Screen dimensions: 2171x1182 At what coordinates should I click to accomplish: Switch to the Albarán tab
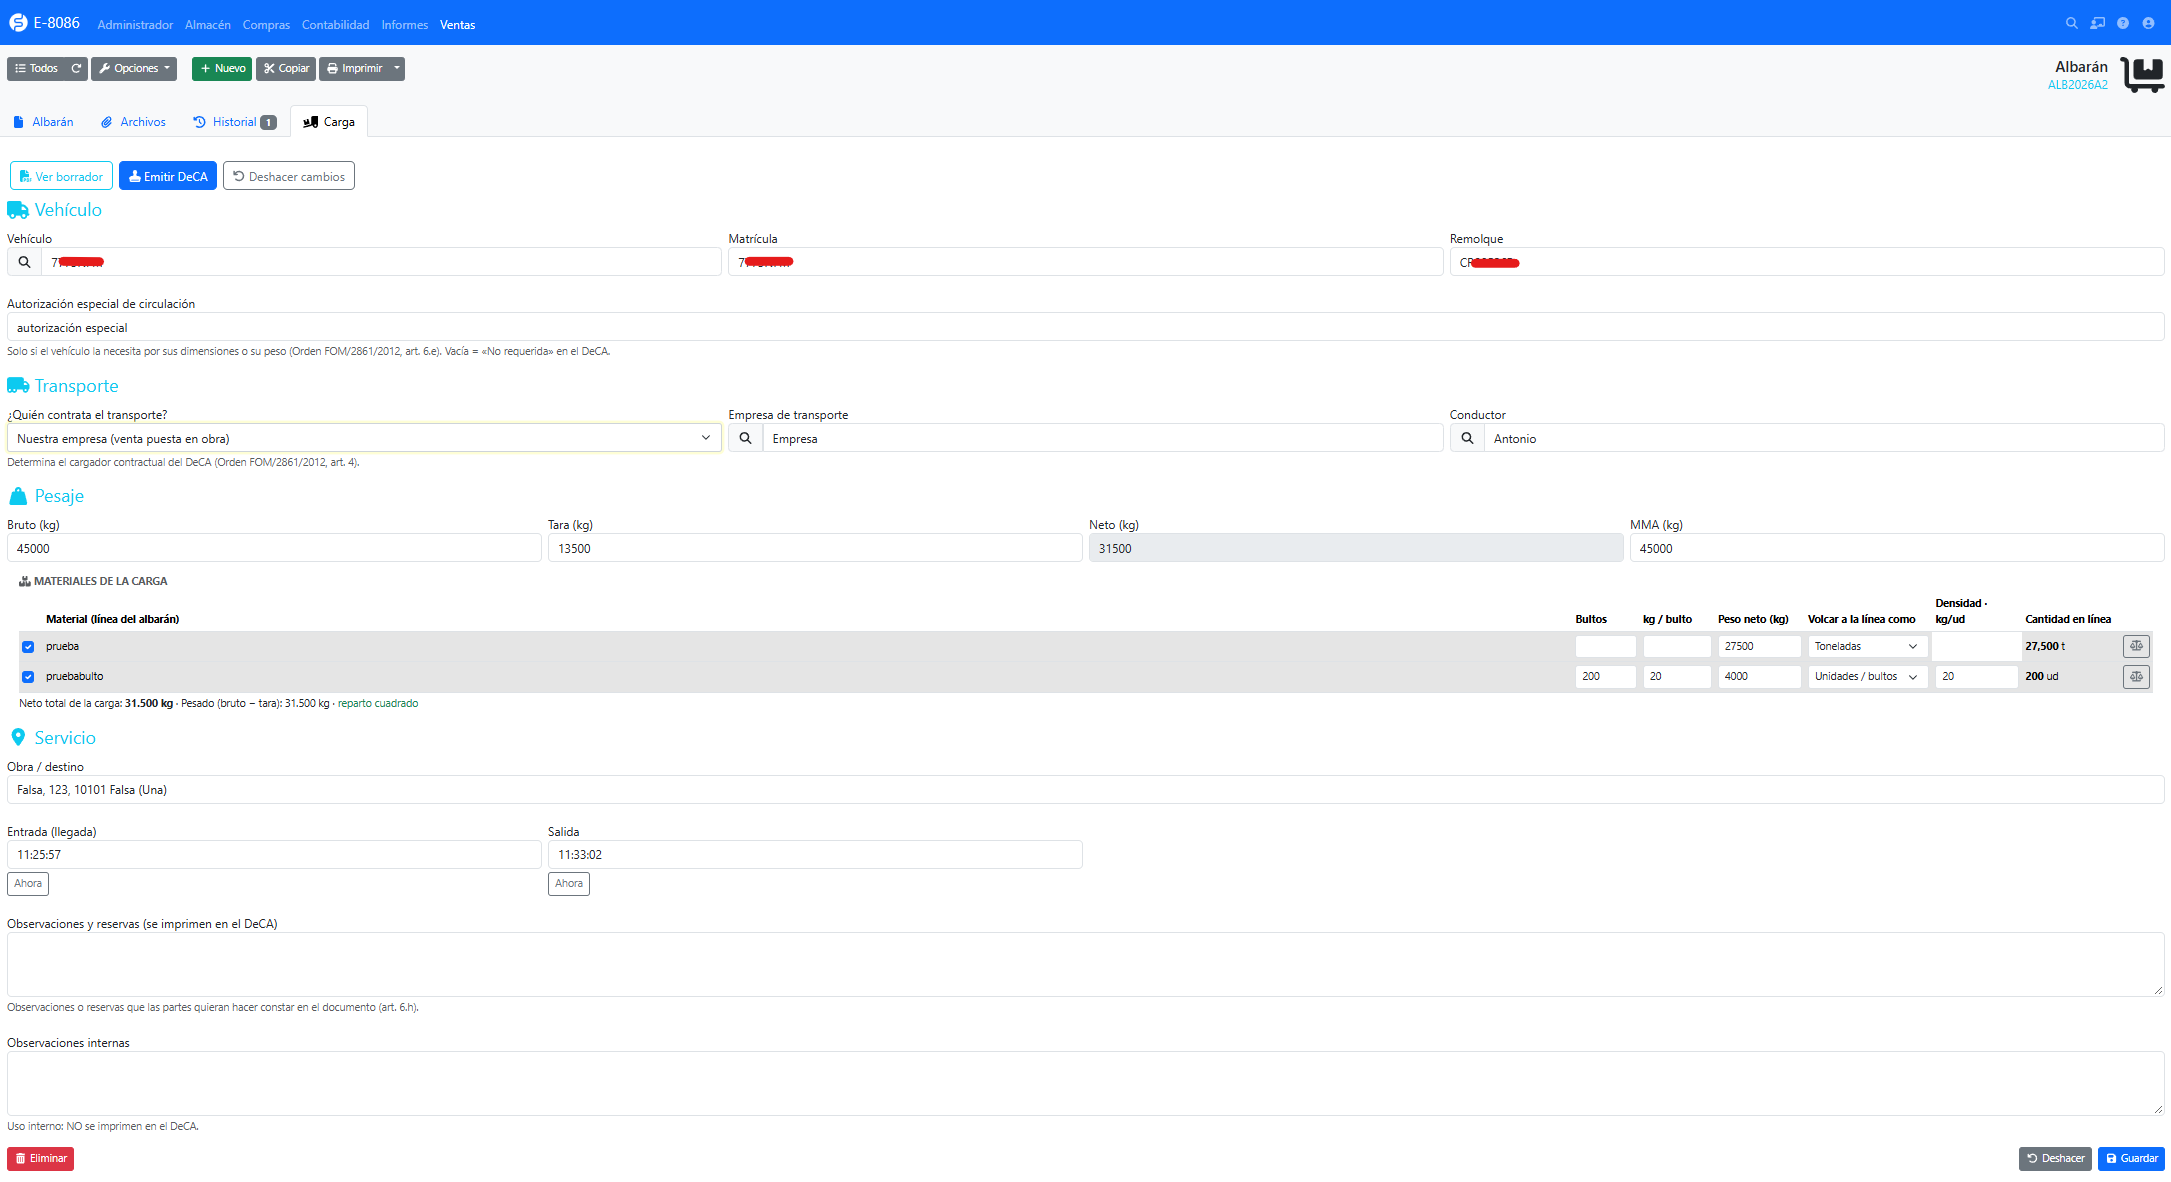[x=44, y=122]
